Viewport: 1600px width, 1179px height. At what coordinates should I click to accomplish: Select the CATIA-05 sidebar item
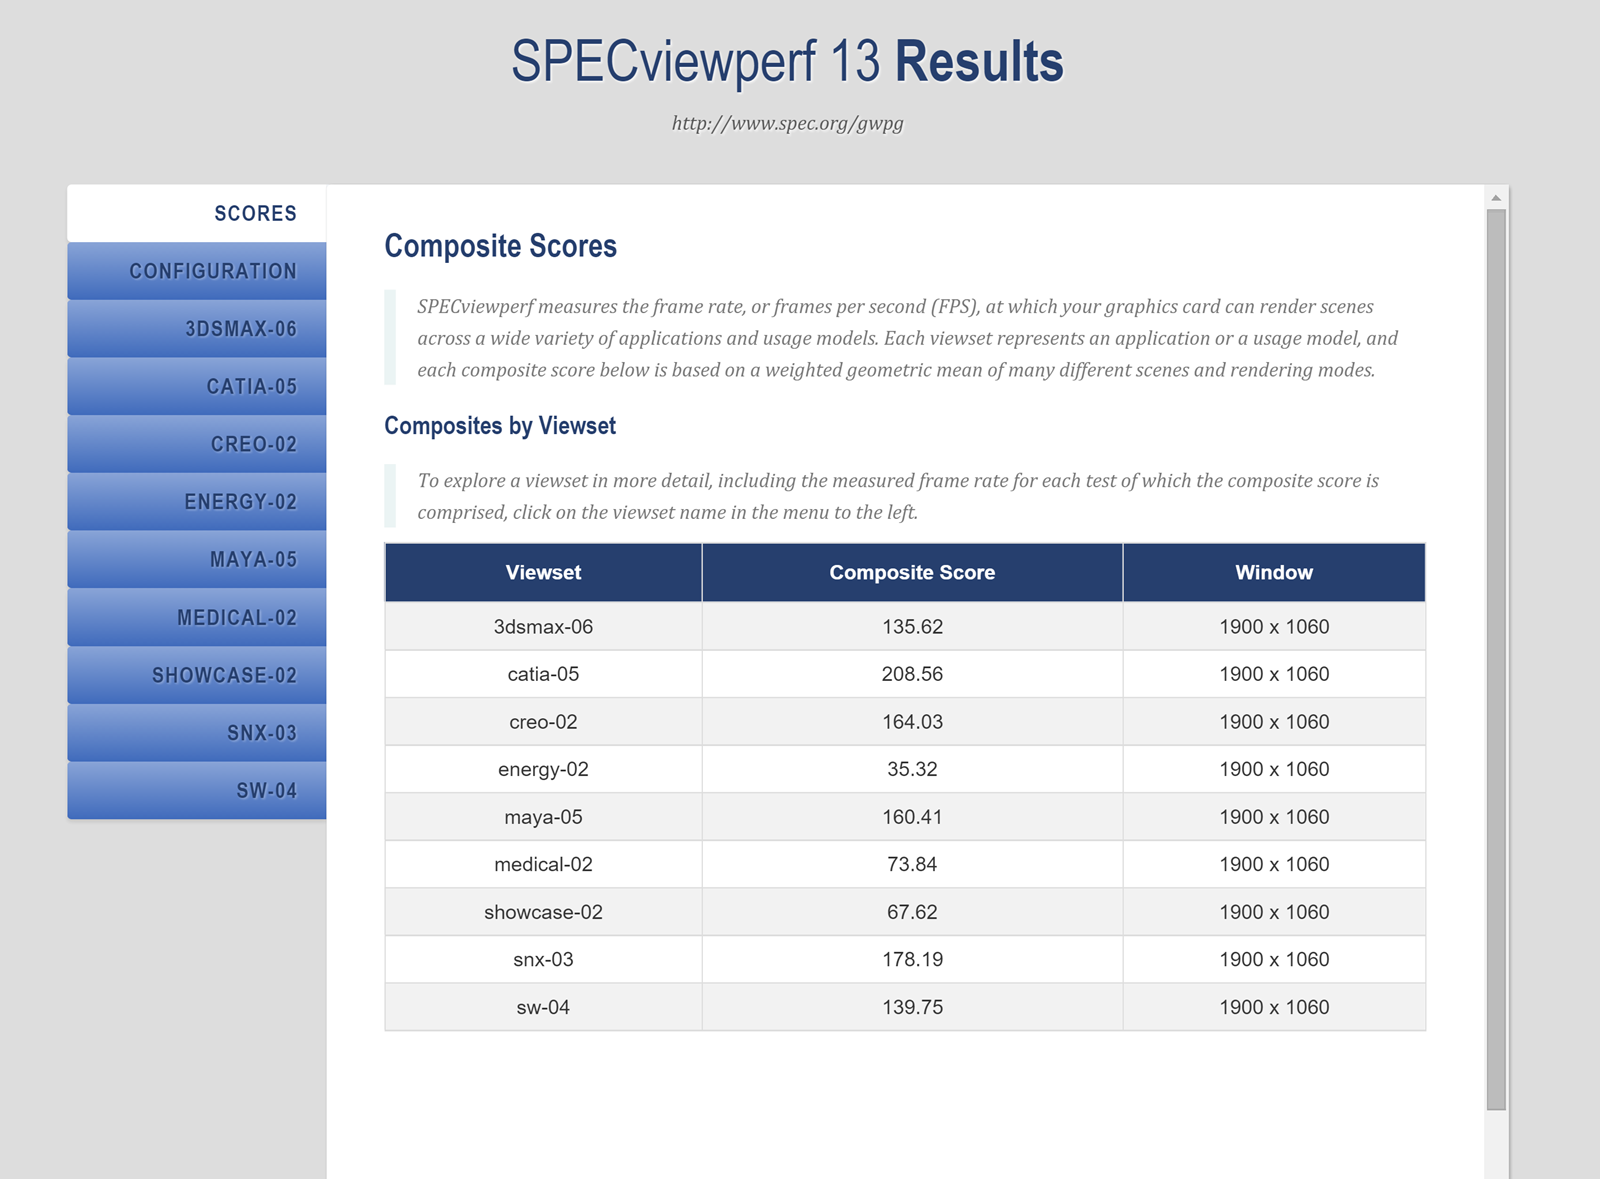tap(251, 387)
